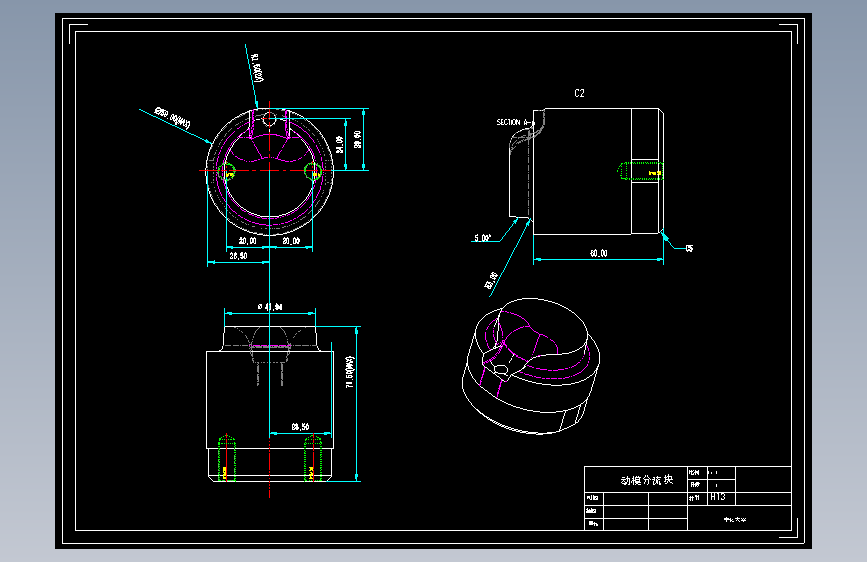Click the Ø41.94 diameter dimension above the front view
Viewport: 867px width, 562px height.
click(270, 306)
